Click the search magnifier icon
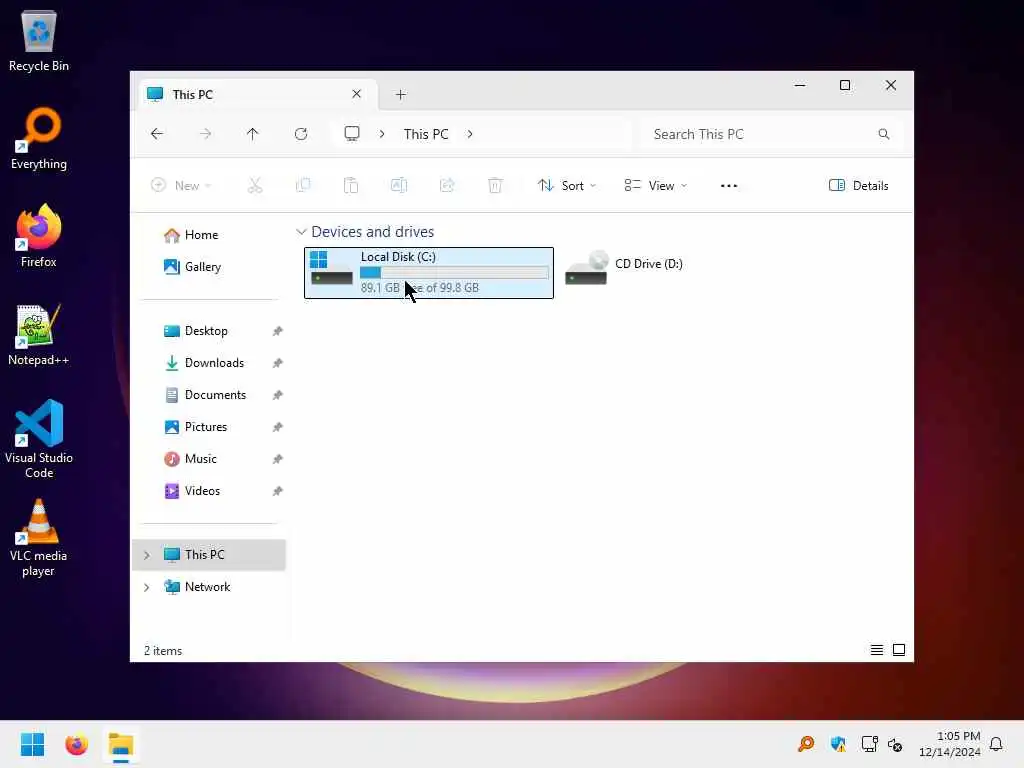 (884, 134)
